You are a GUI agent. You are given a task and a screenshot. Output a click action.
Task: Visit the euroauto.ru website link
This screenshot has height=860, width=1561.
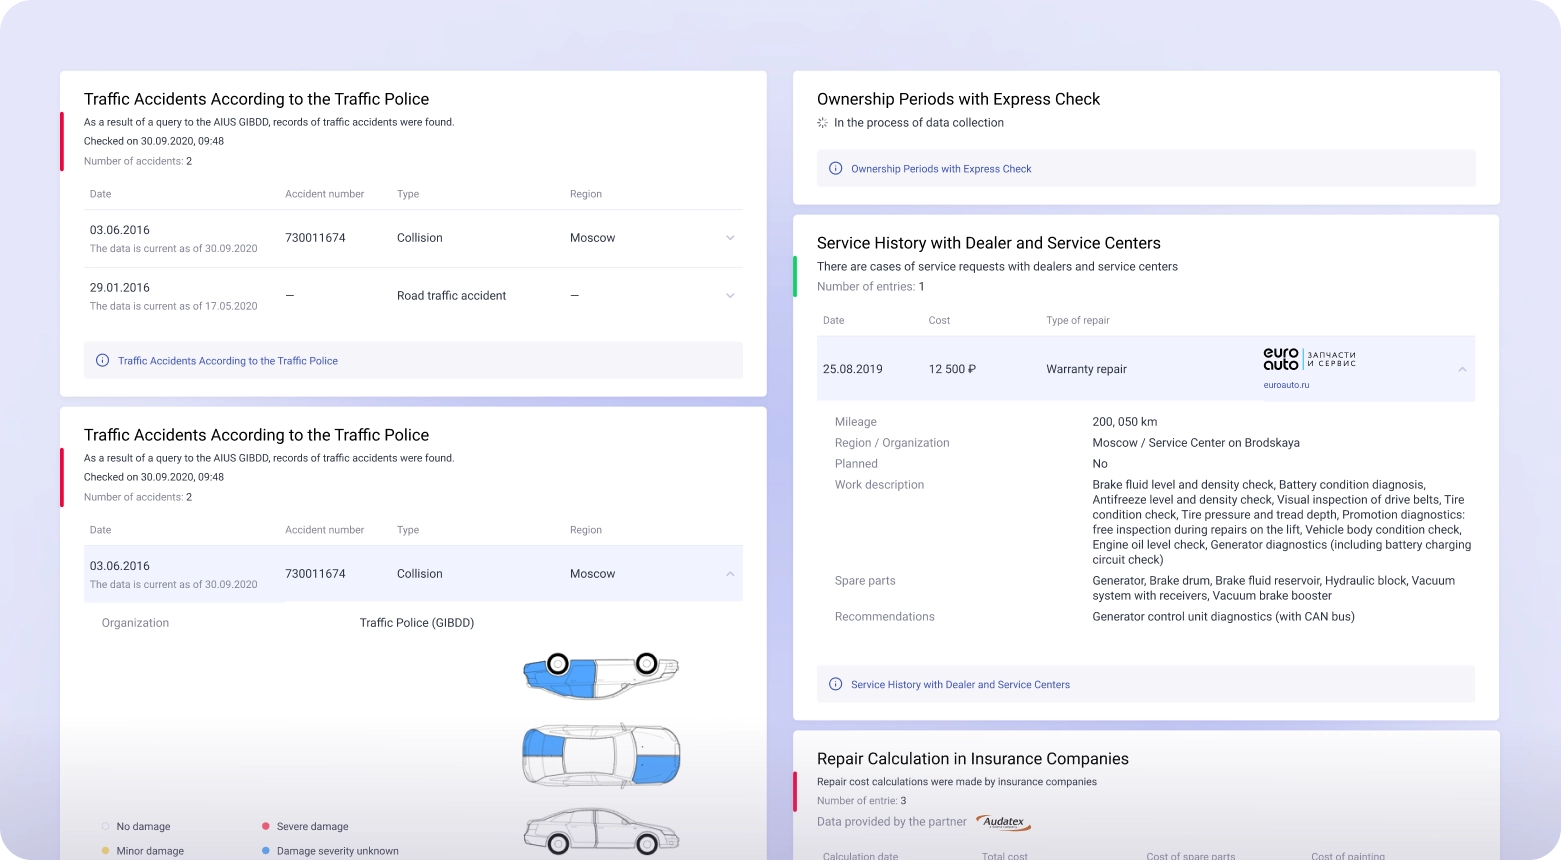pos(1285,384)
